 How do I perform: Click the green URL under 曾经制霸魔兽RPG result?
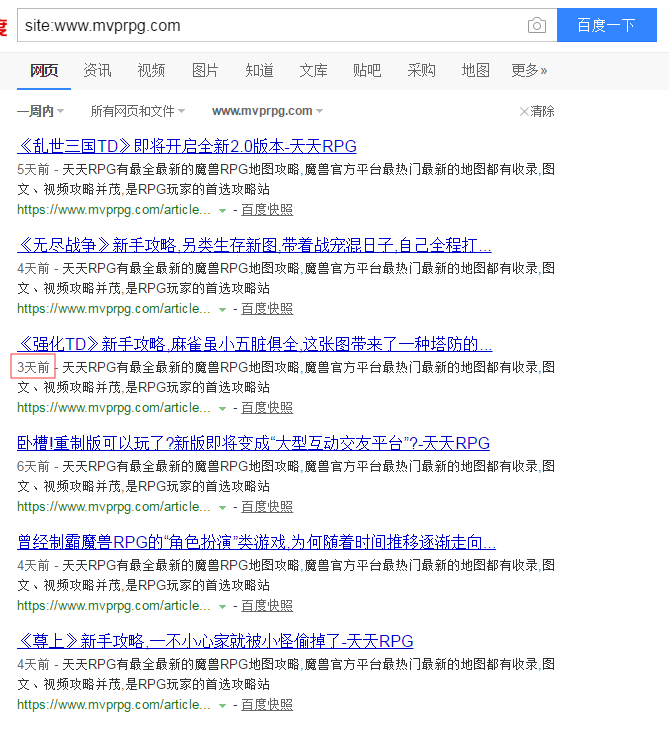coord(114,606)
